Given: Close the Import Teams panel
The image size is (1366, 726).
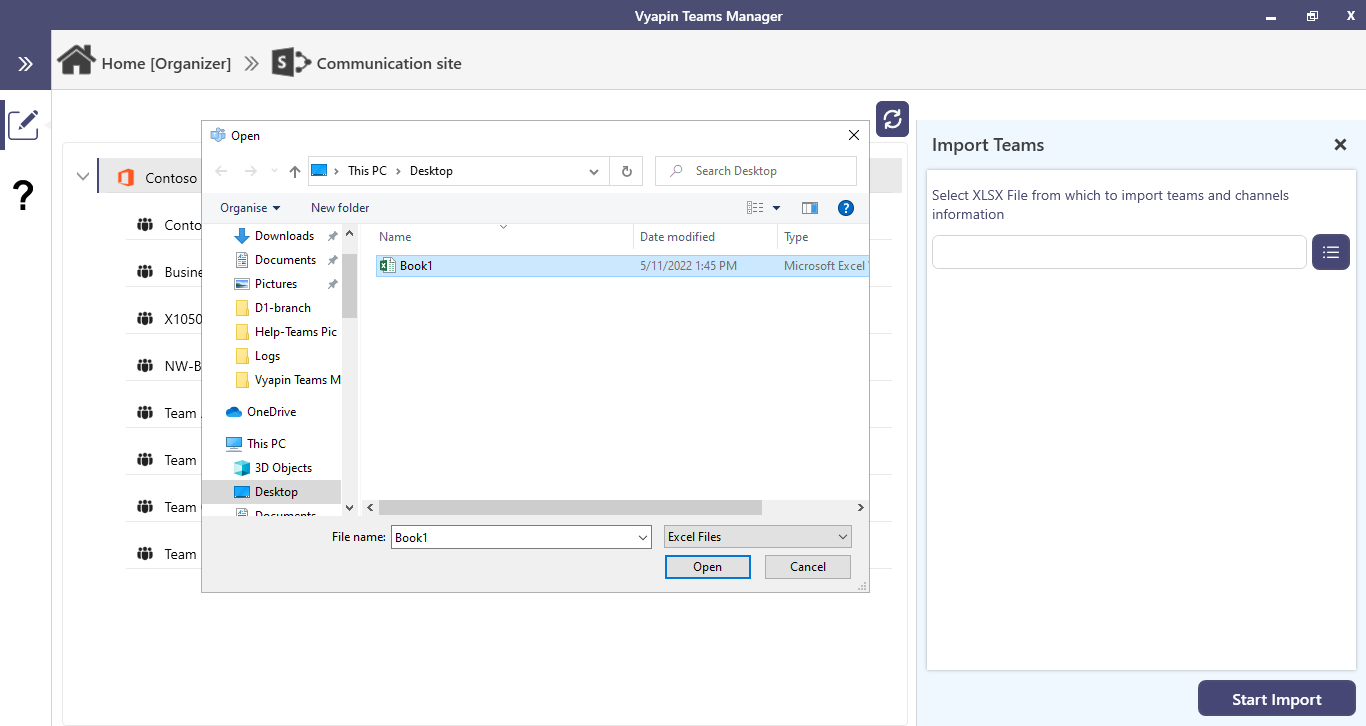Looking at the screenshot, I should [1341, 145].
